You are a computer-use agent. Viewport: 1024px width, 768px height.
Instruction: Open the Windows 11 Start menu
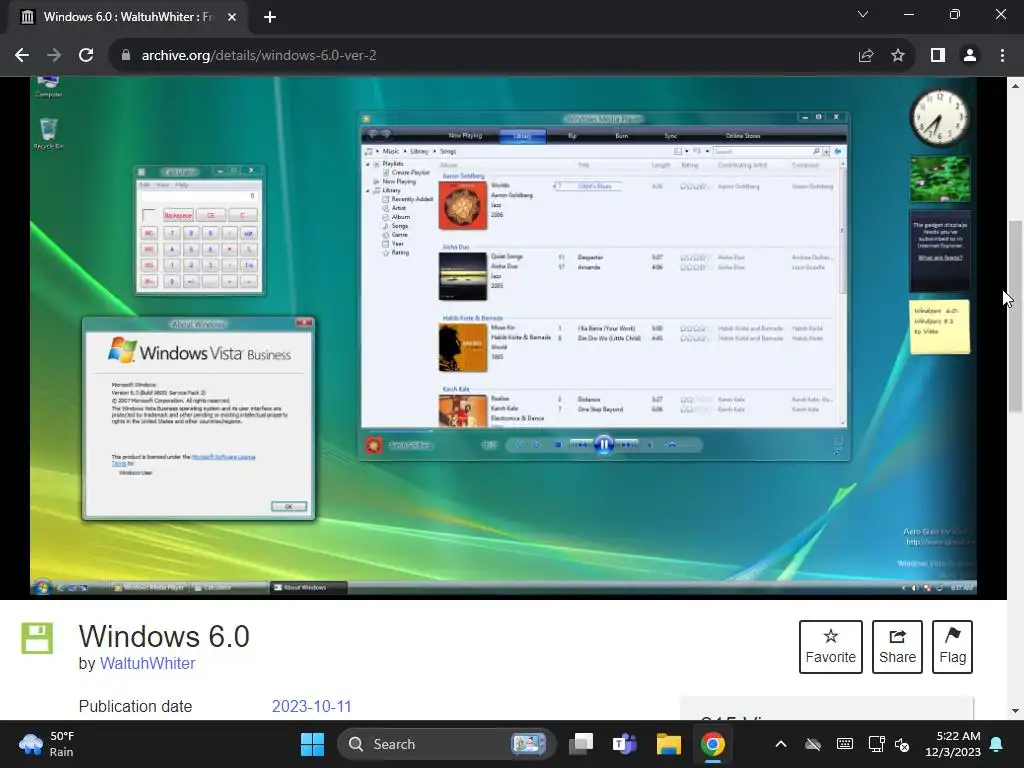click(x=312, y=744)
